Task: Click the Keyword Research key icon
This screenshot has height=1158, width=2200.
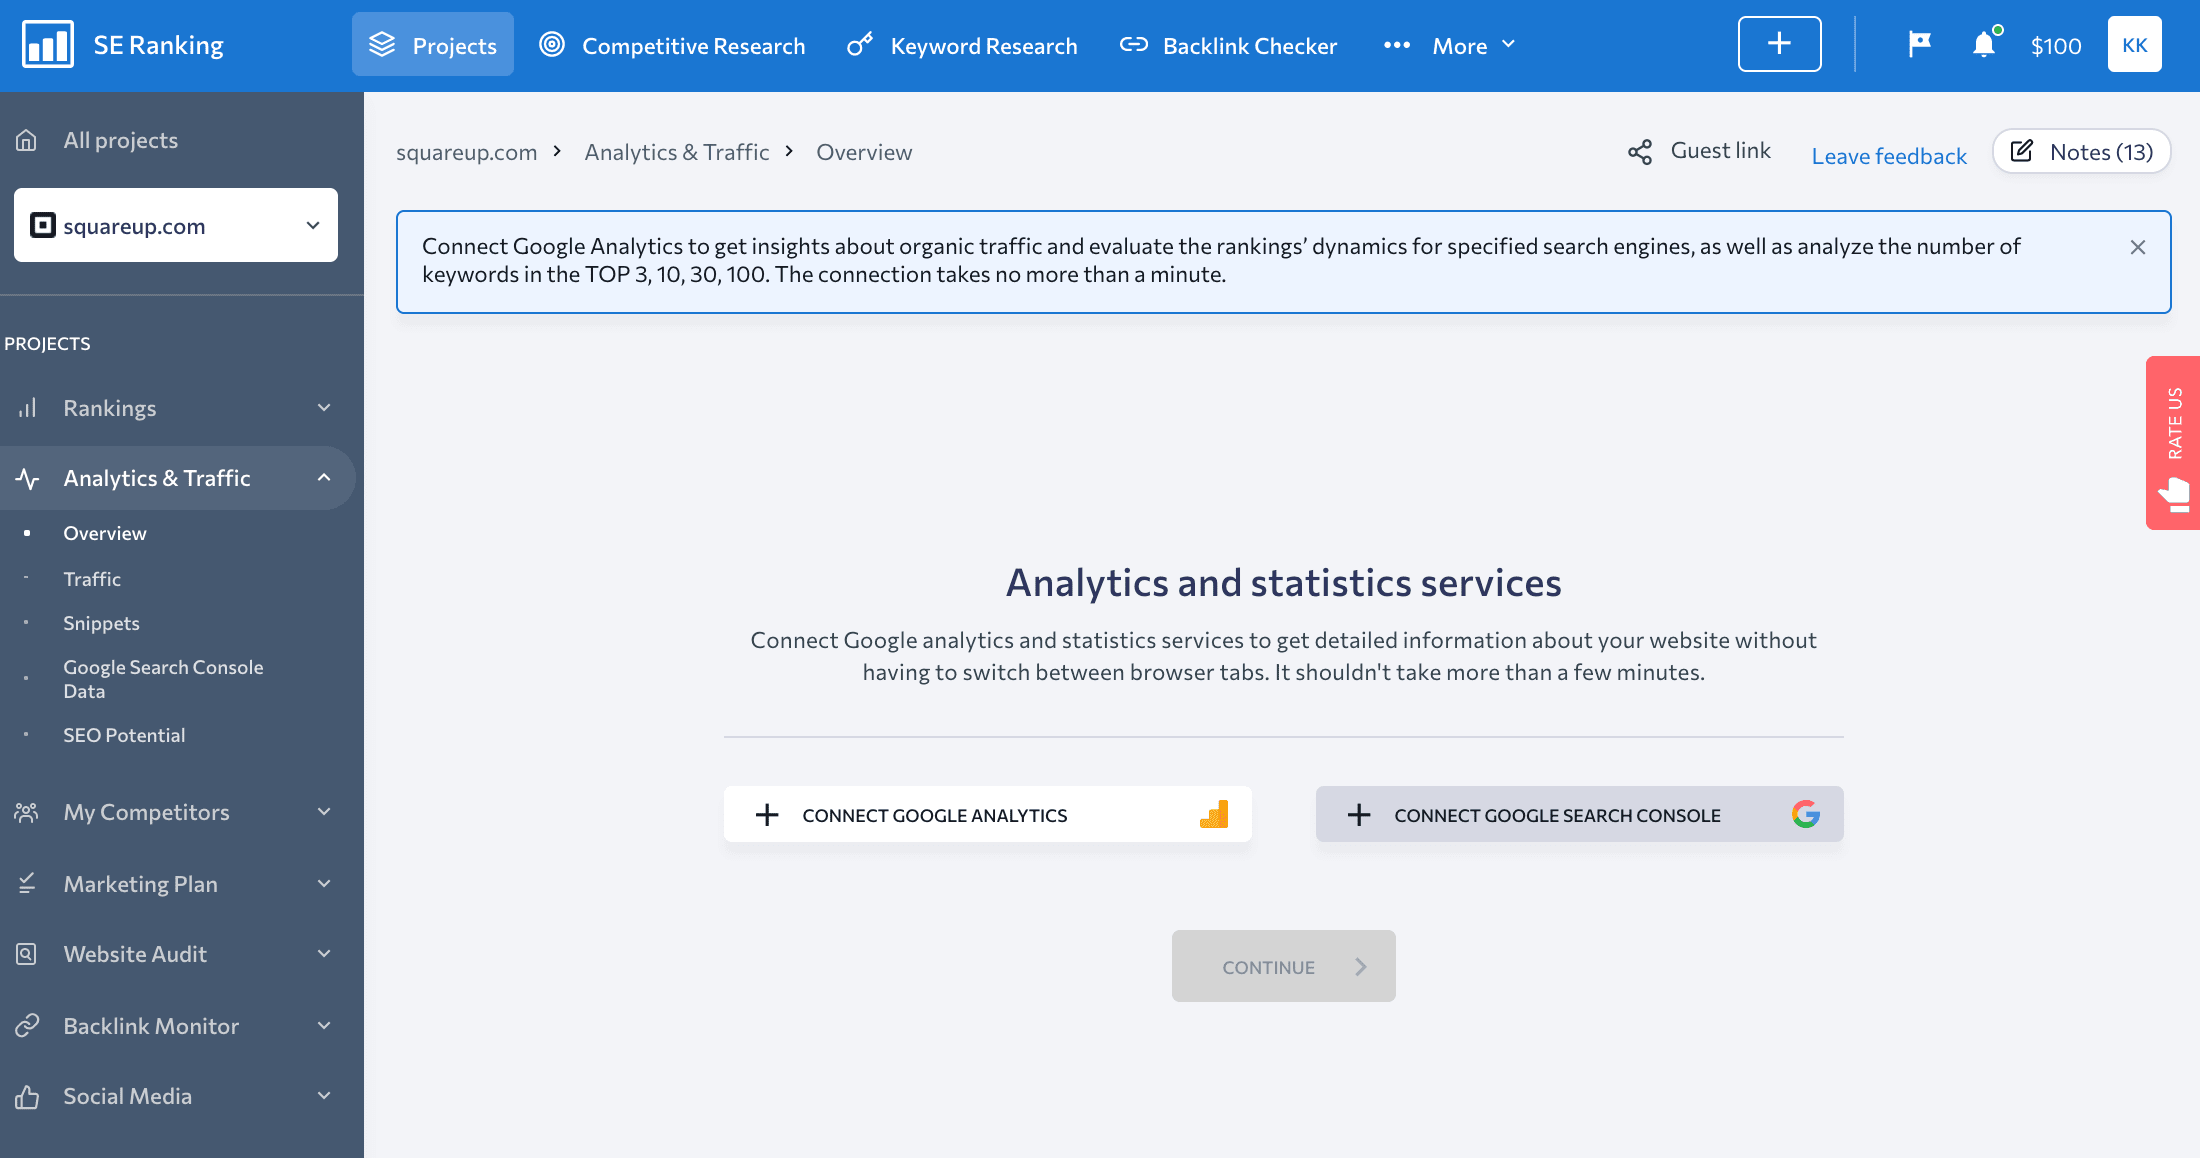Action: tap(859, 45)
